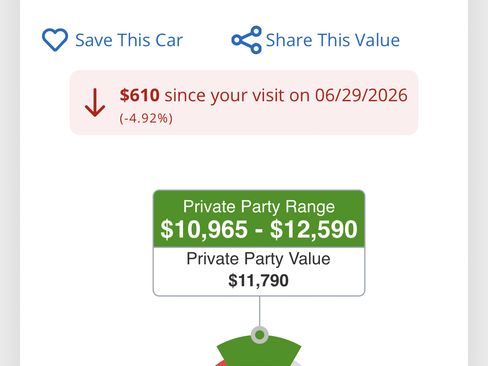This screenshot has width=488, height=366.
Task: Click the white Private Party Value box
Action: [x=259, y=271]
